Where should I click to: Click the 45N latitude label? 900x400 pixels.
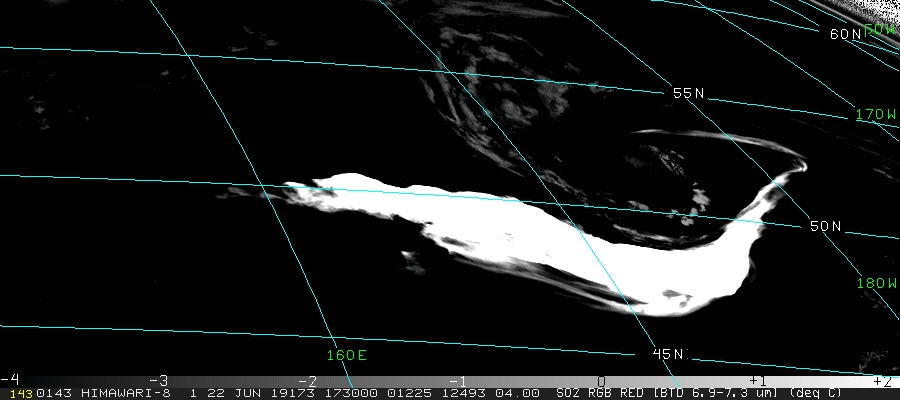[668, 354]
